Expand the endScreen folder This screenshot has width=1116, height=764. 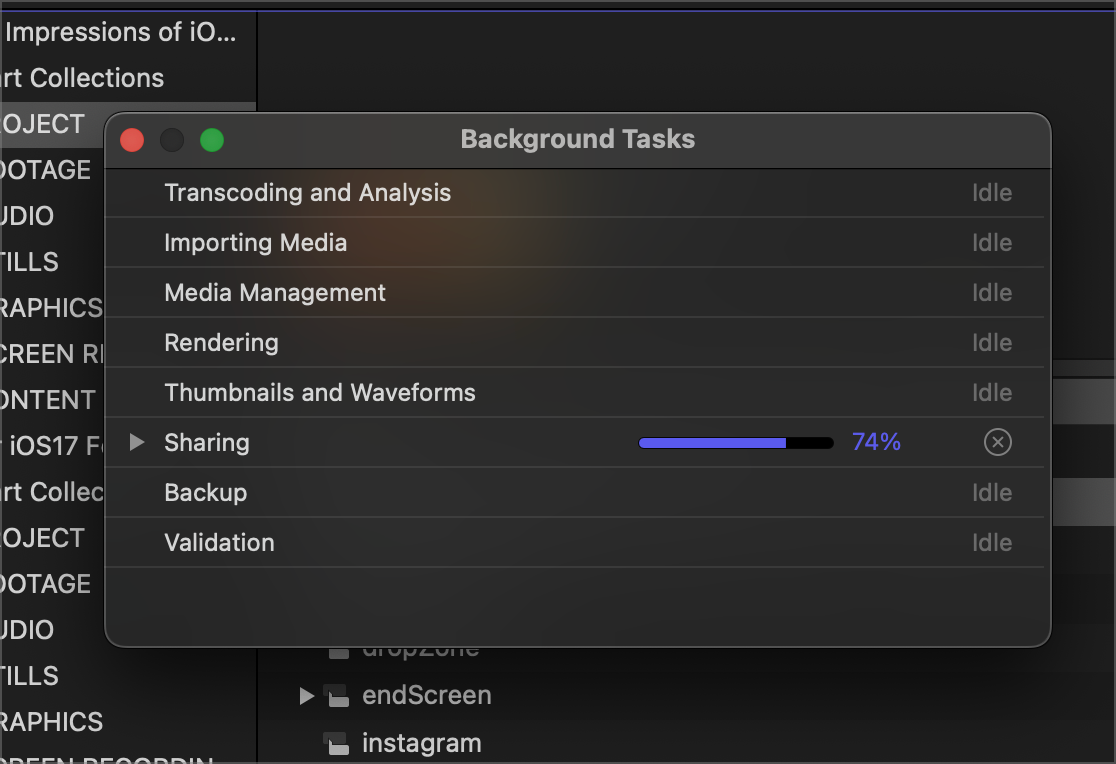click(x=306, y=696)
